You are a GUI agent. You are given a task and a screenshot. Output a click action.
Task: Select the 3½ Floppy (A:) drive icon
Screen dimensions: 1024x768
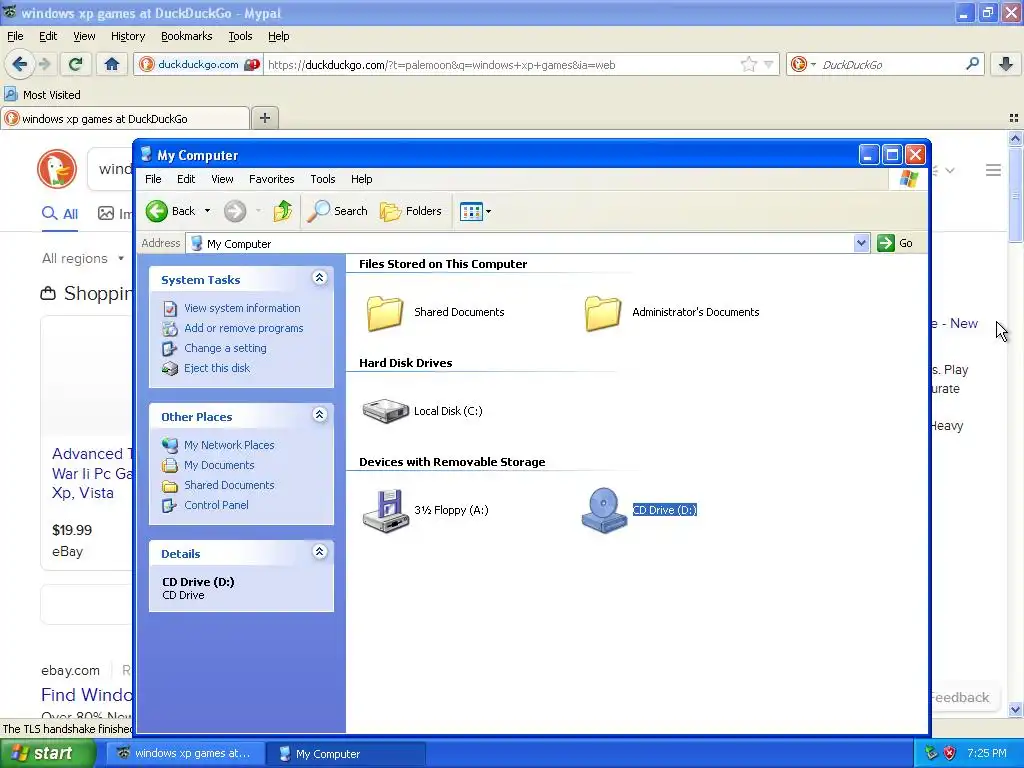click(x=385, y=511)
